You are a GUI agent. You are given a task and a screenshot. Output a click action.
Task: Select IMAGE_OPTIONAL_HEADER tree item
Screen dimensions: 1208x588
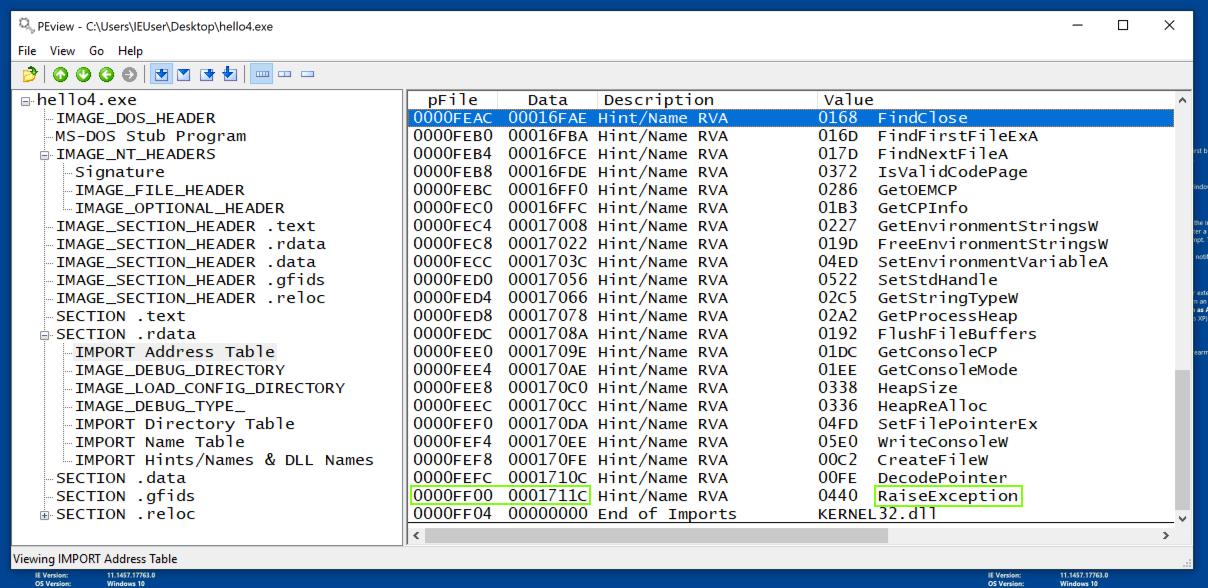(x=180, y=208)
